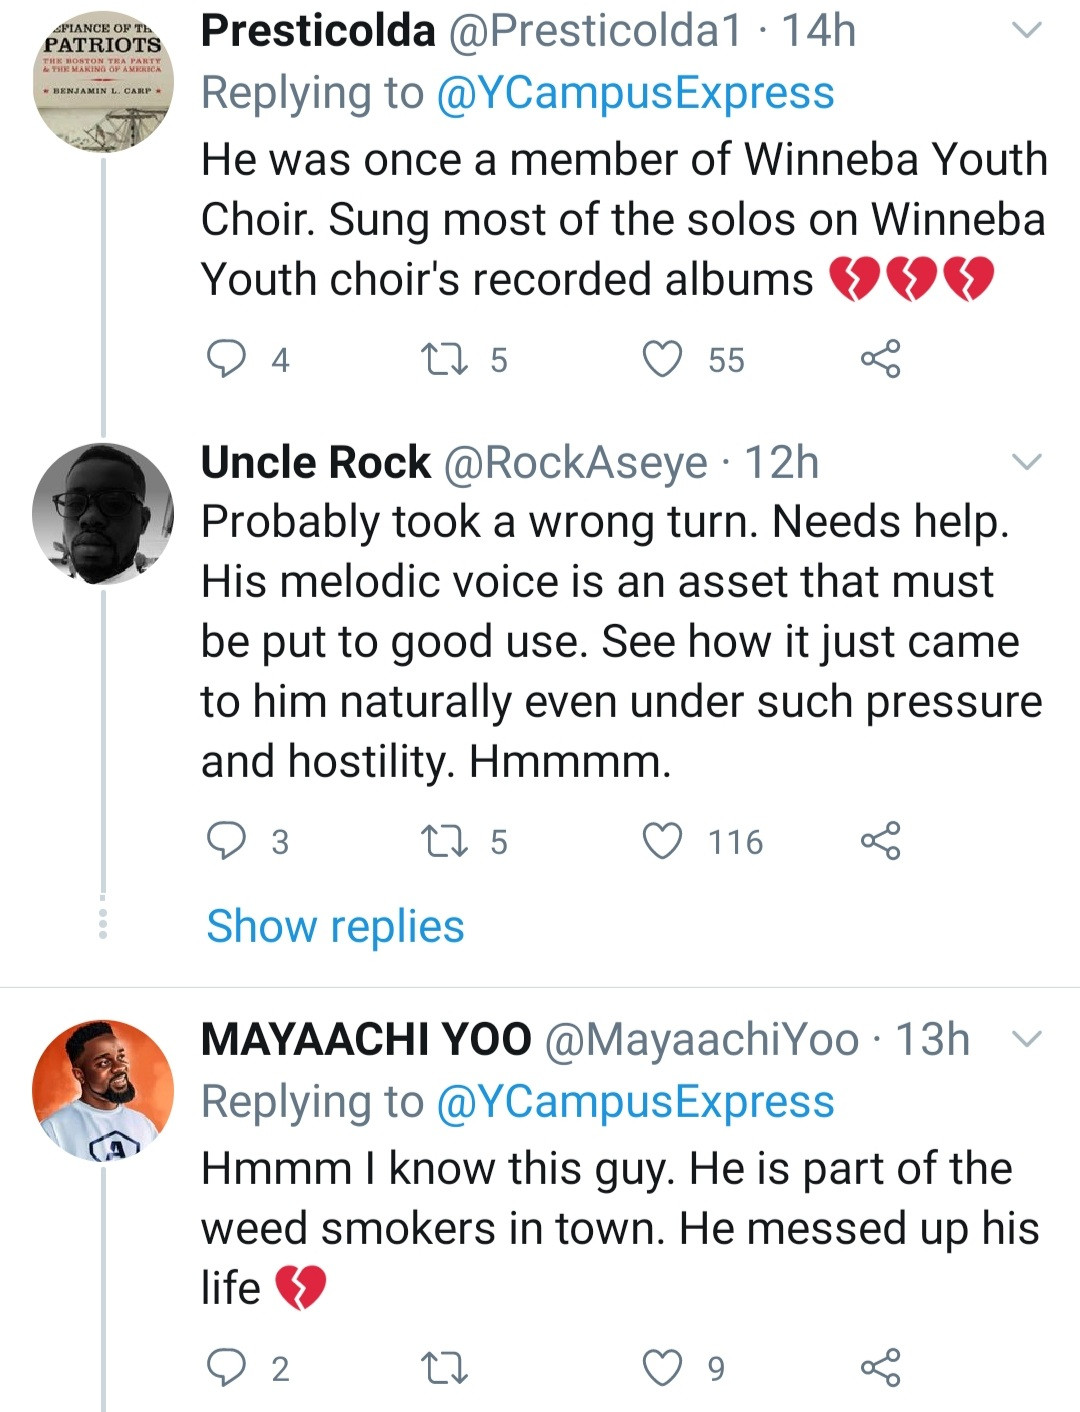Like Uncle Rock's tweet with 116 likes

(662, 840)
